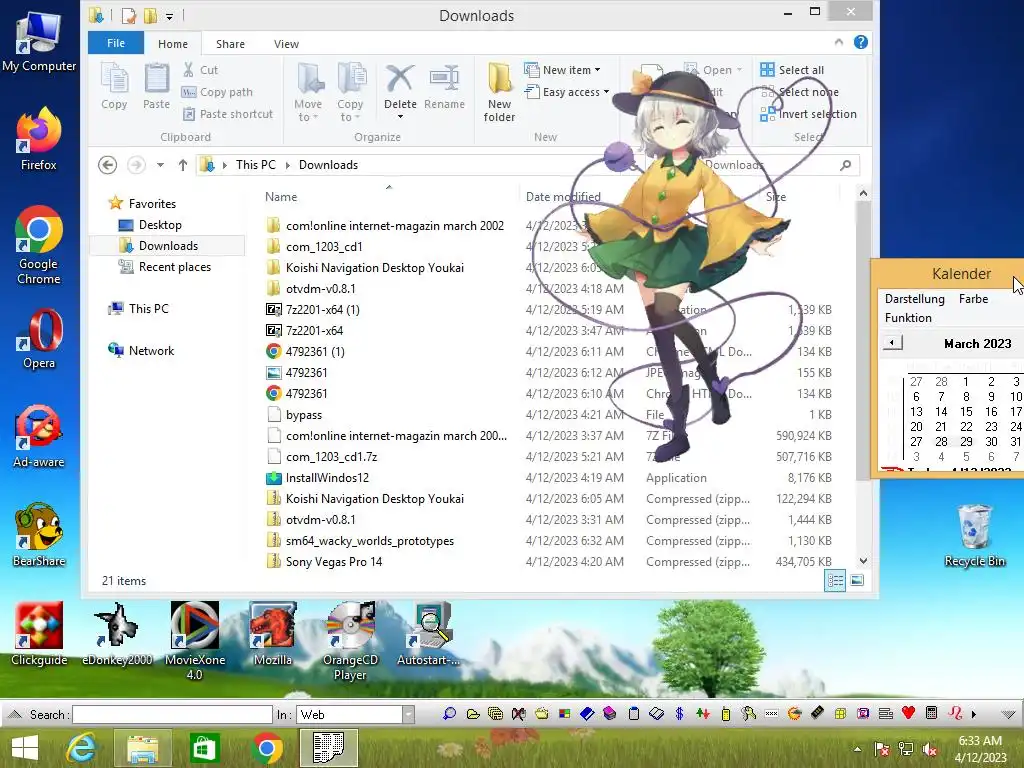Click the red heart icon in search toolbar

click(x=908, y=713)
